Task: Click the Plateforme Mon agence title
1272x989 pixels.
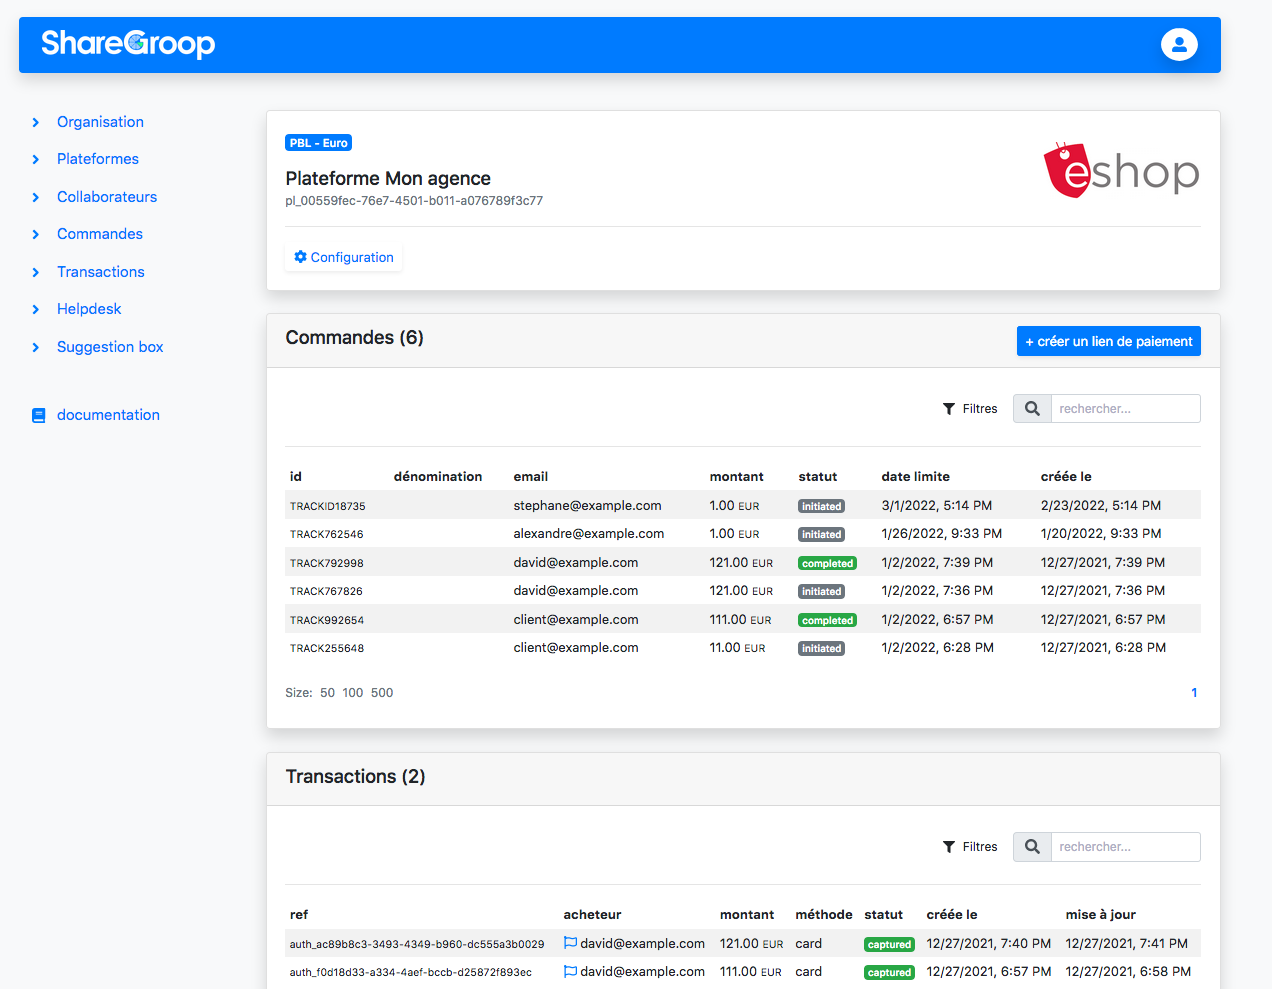Action: [x=388, y=179]
